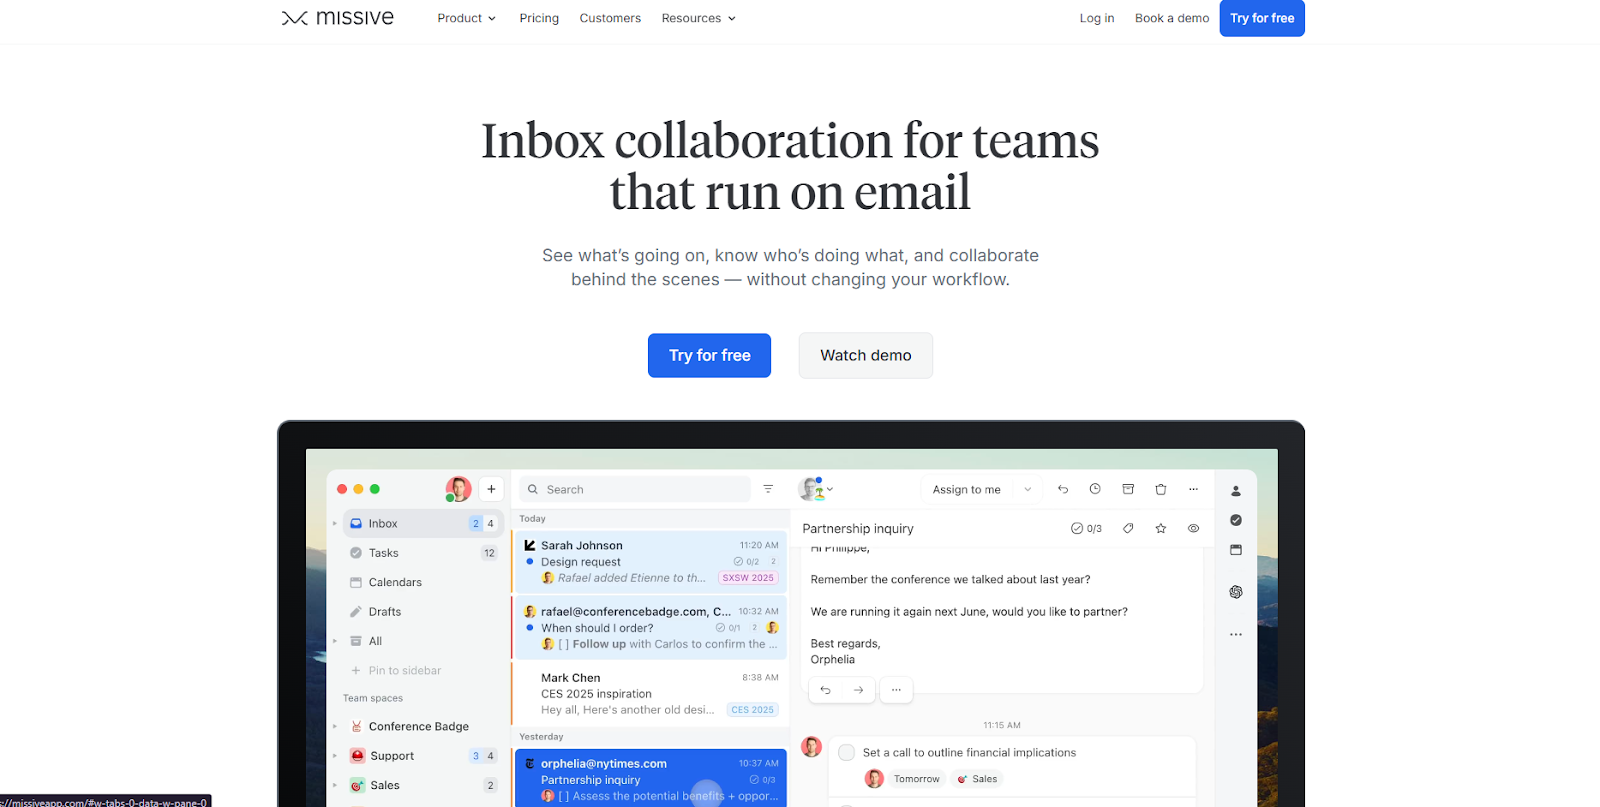Open the orphelia@nytimes.com conversation
The height and width of the screenshot is (807, 1600).
650,778
